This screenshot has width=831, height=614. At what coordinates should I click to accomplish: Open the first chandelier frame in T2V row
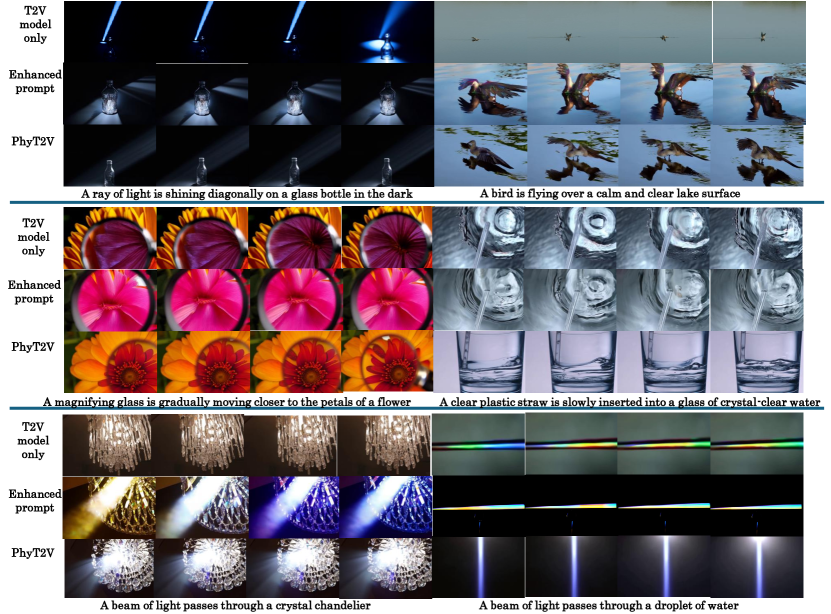coord(110,445)
